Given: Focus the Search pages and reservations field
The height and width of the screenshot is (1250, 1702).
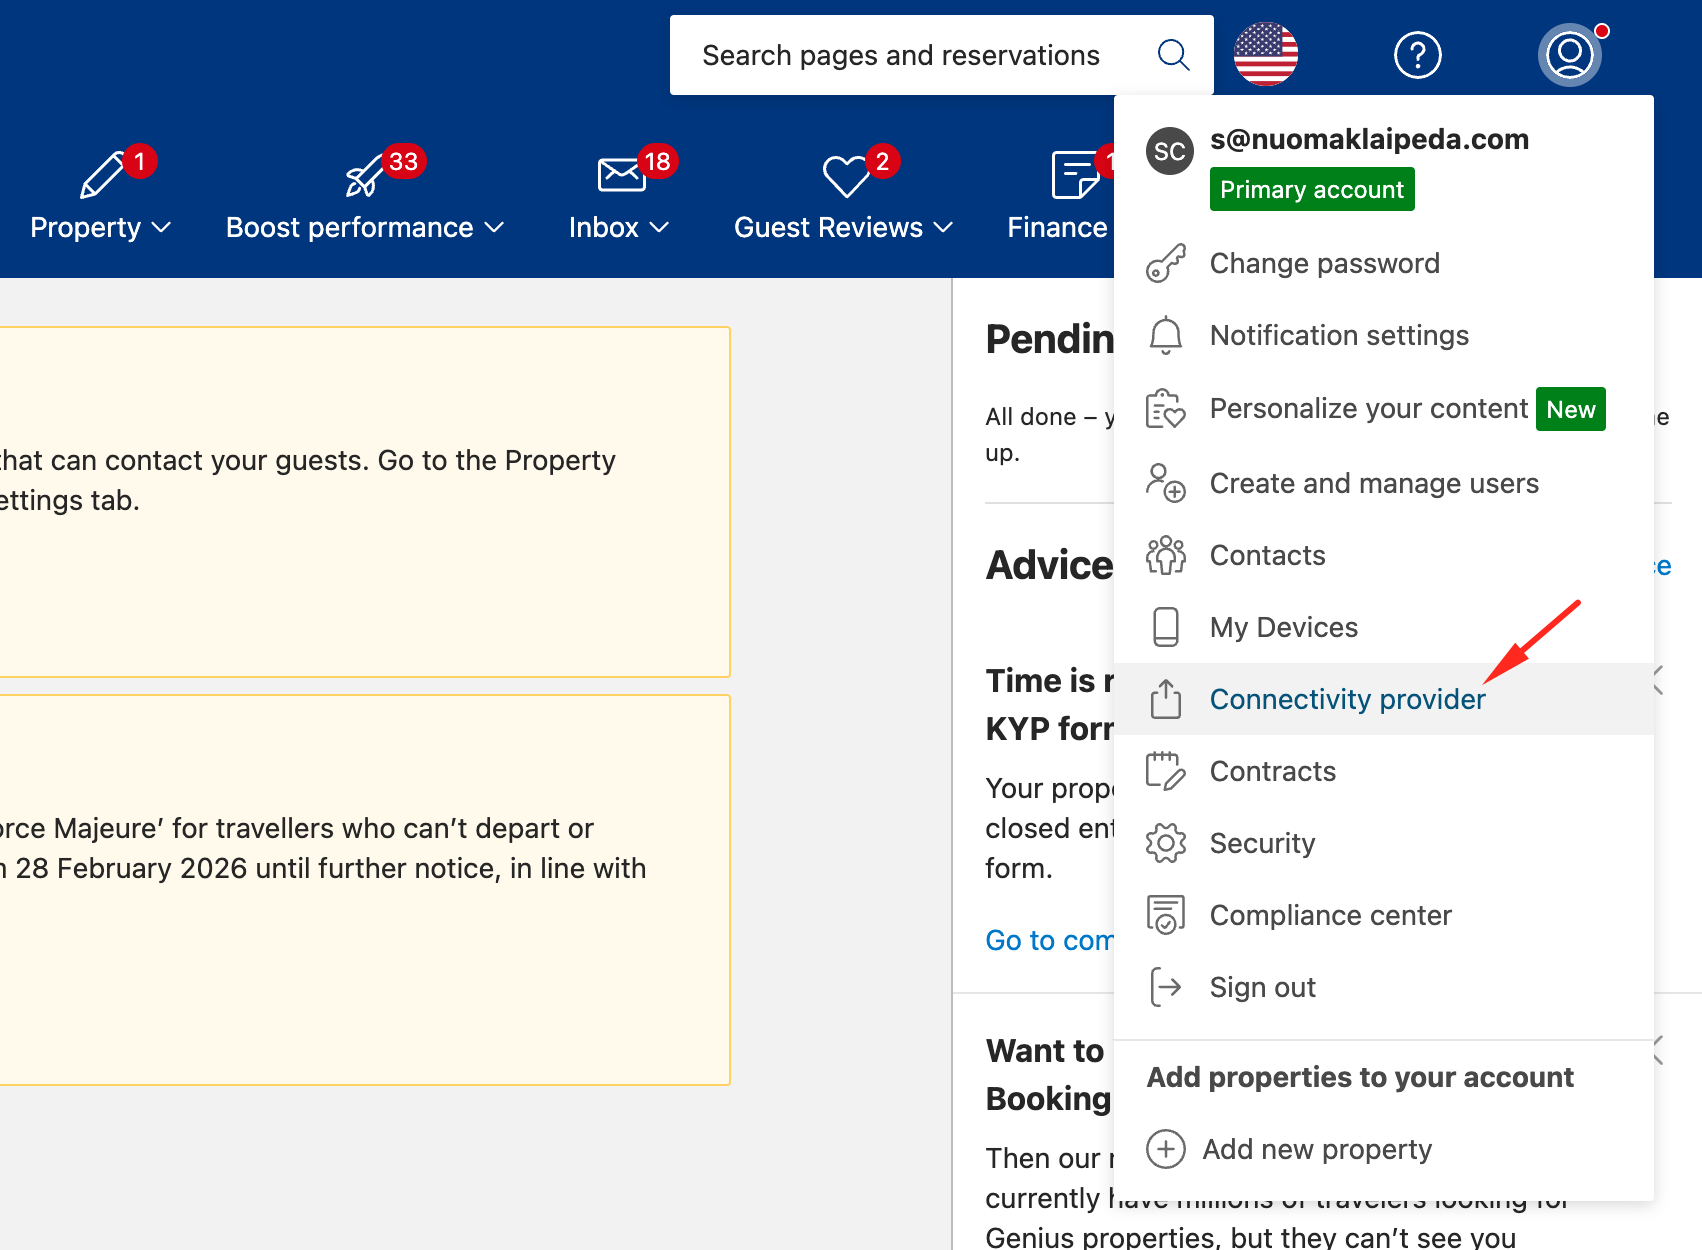Looking at the screenshot, I should pos(900,55).
